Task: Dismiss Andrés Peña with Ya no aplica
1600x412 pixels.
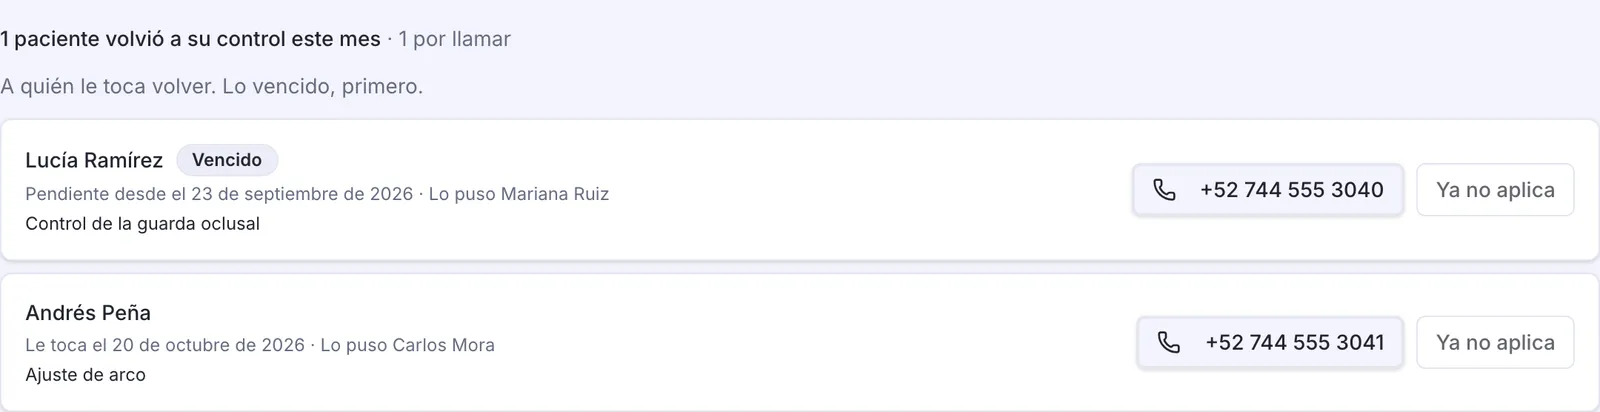Action: 1495,343
